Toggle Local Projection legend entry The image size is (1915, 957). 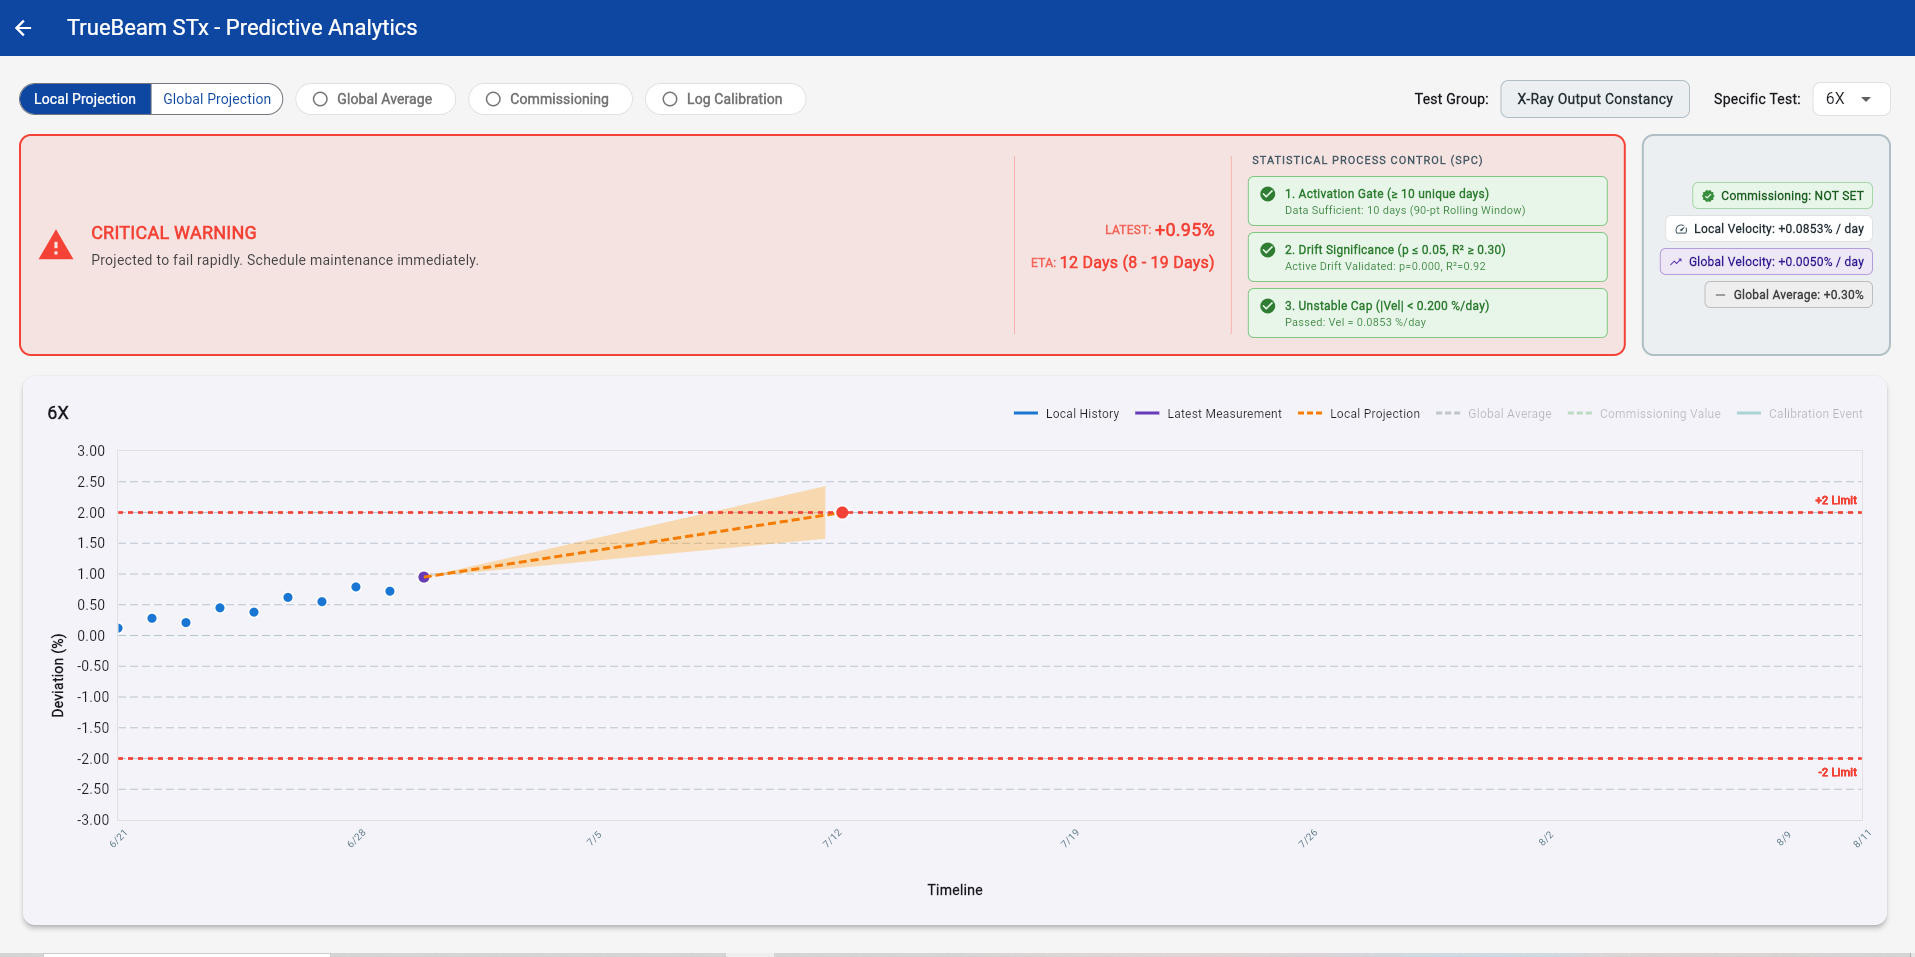1358,414
